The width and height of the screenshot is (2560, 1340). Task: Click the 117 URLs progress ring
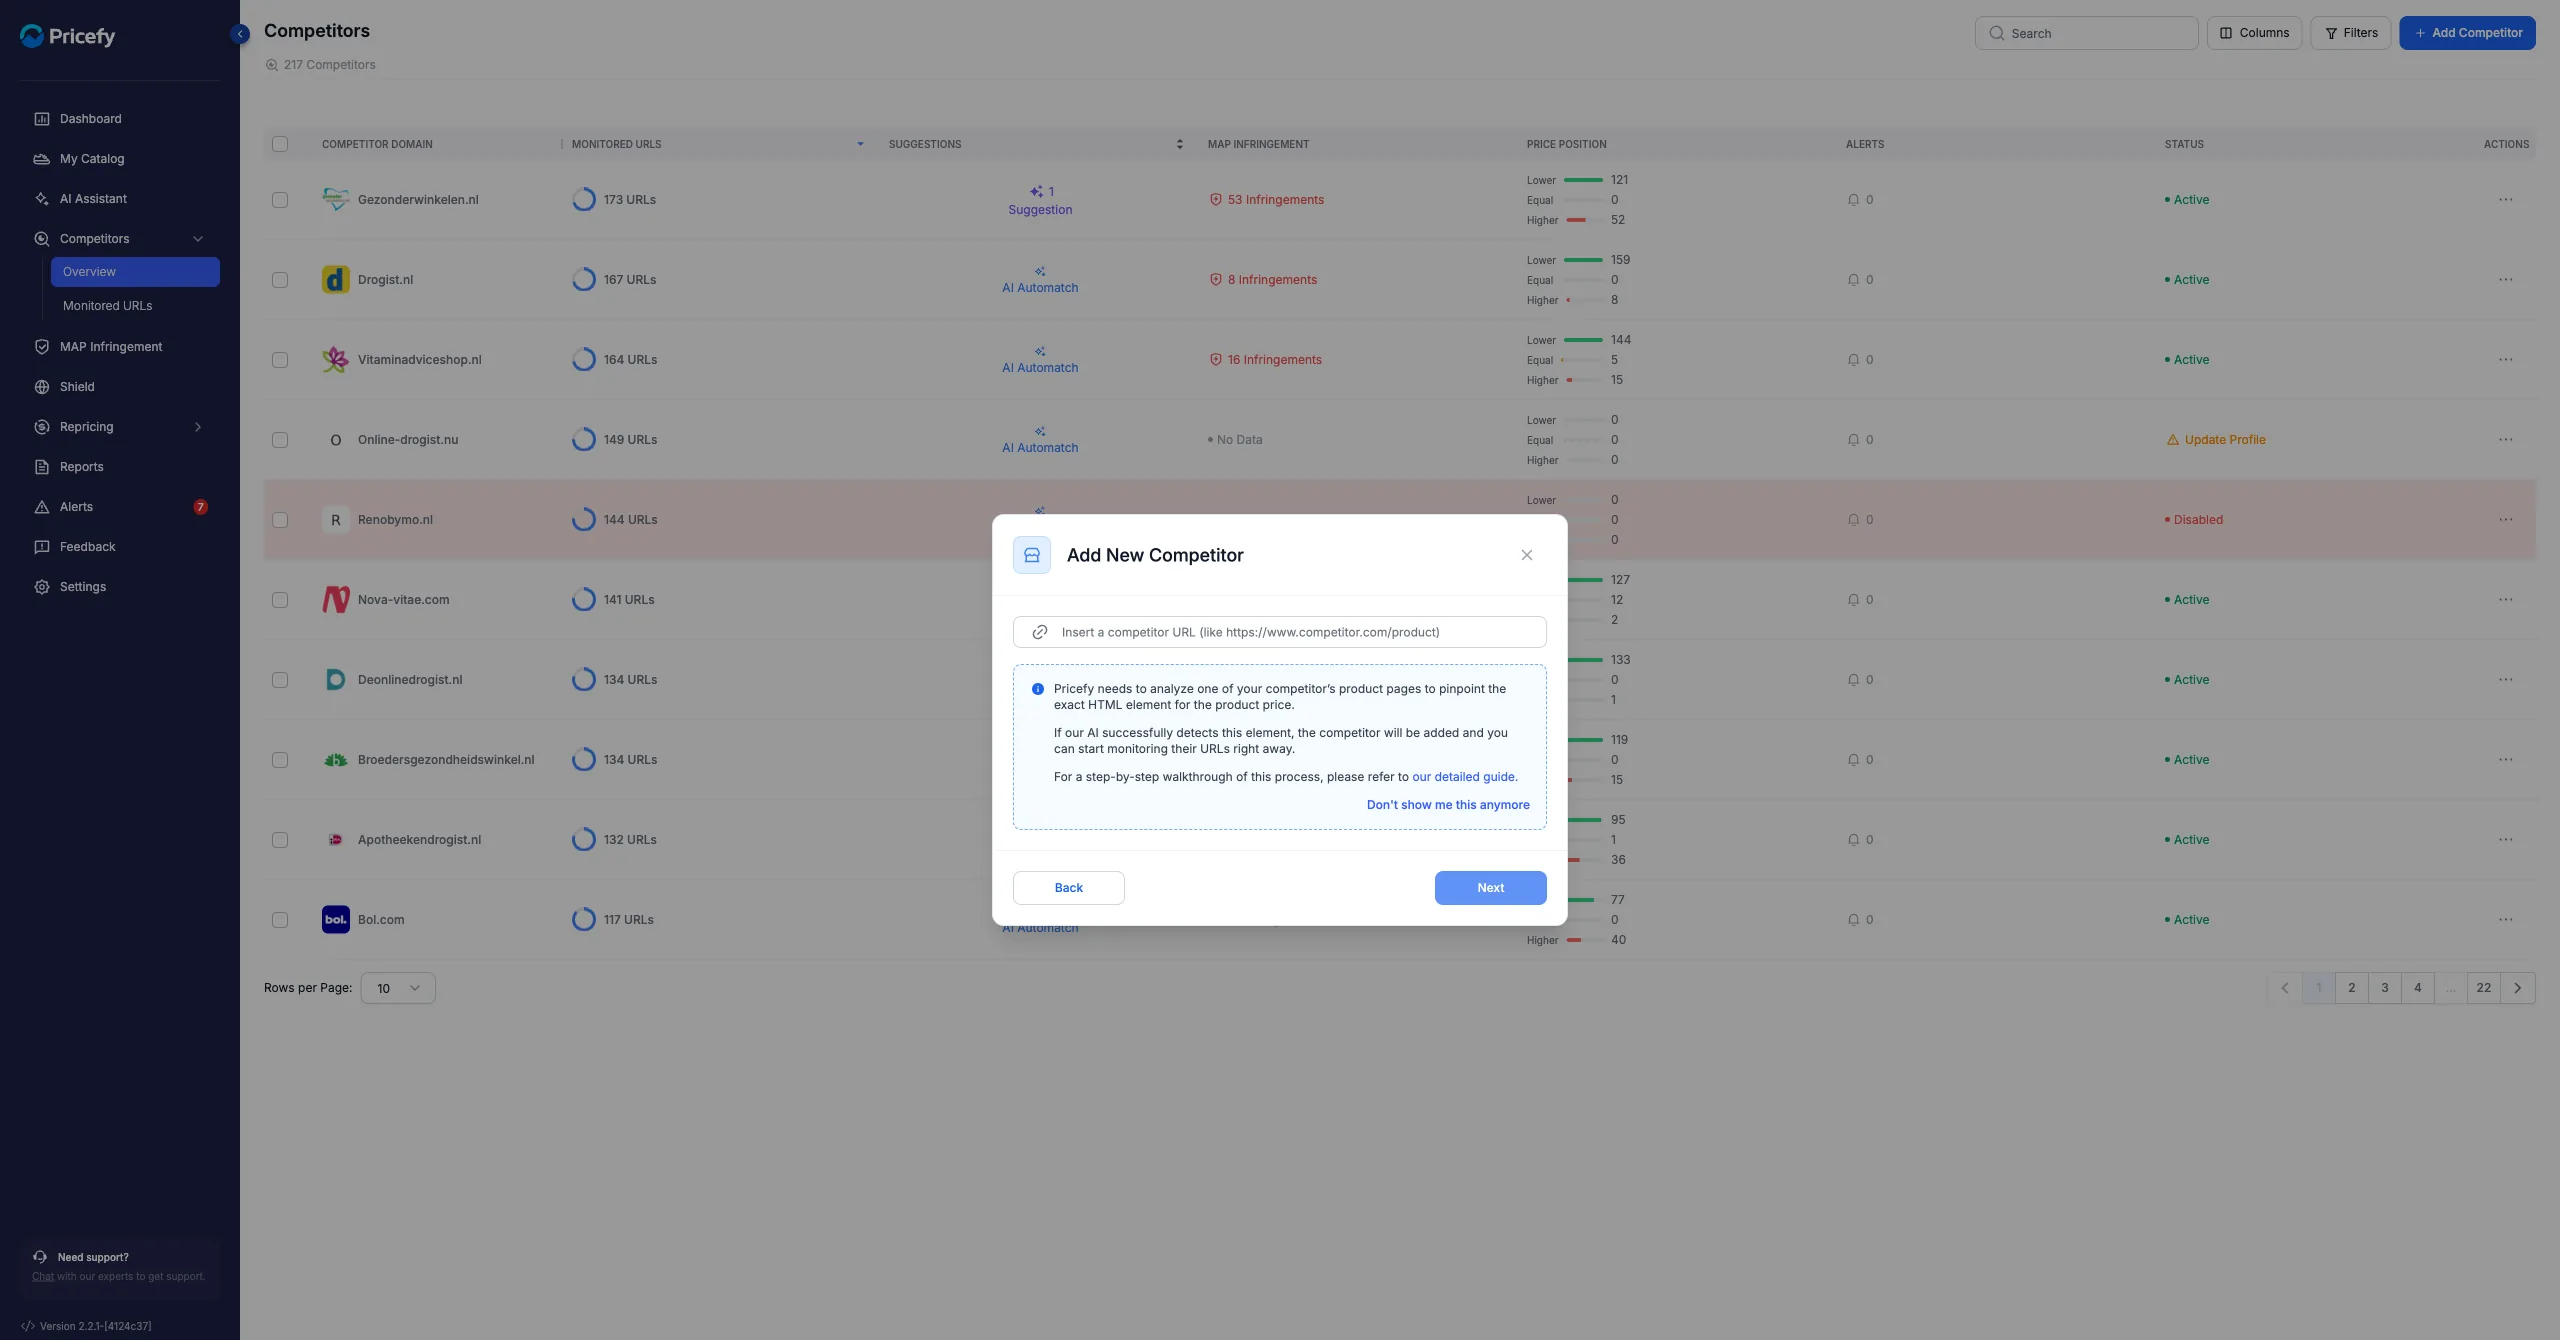pyautogui.click(x=584, y=920)
